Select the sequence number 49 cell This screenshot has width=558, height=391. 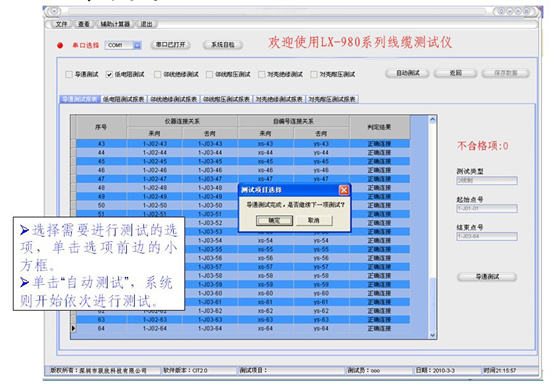pos(101,197)
